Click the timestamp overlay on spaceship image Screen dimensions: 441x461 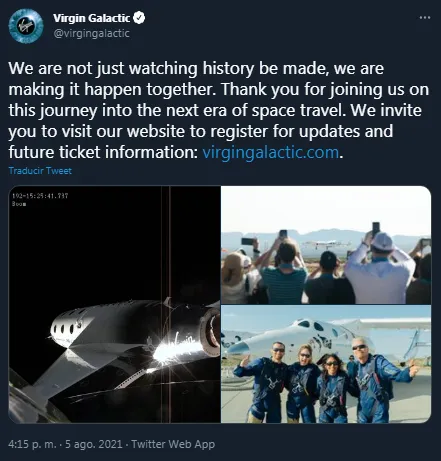point(40,199)
